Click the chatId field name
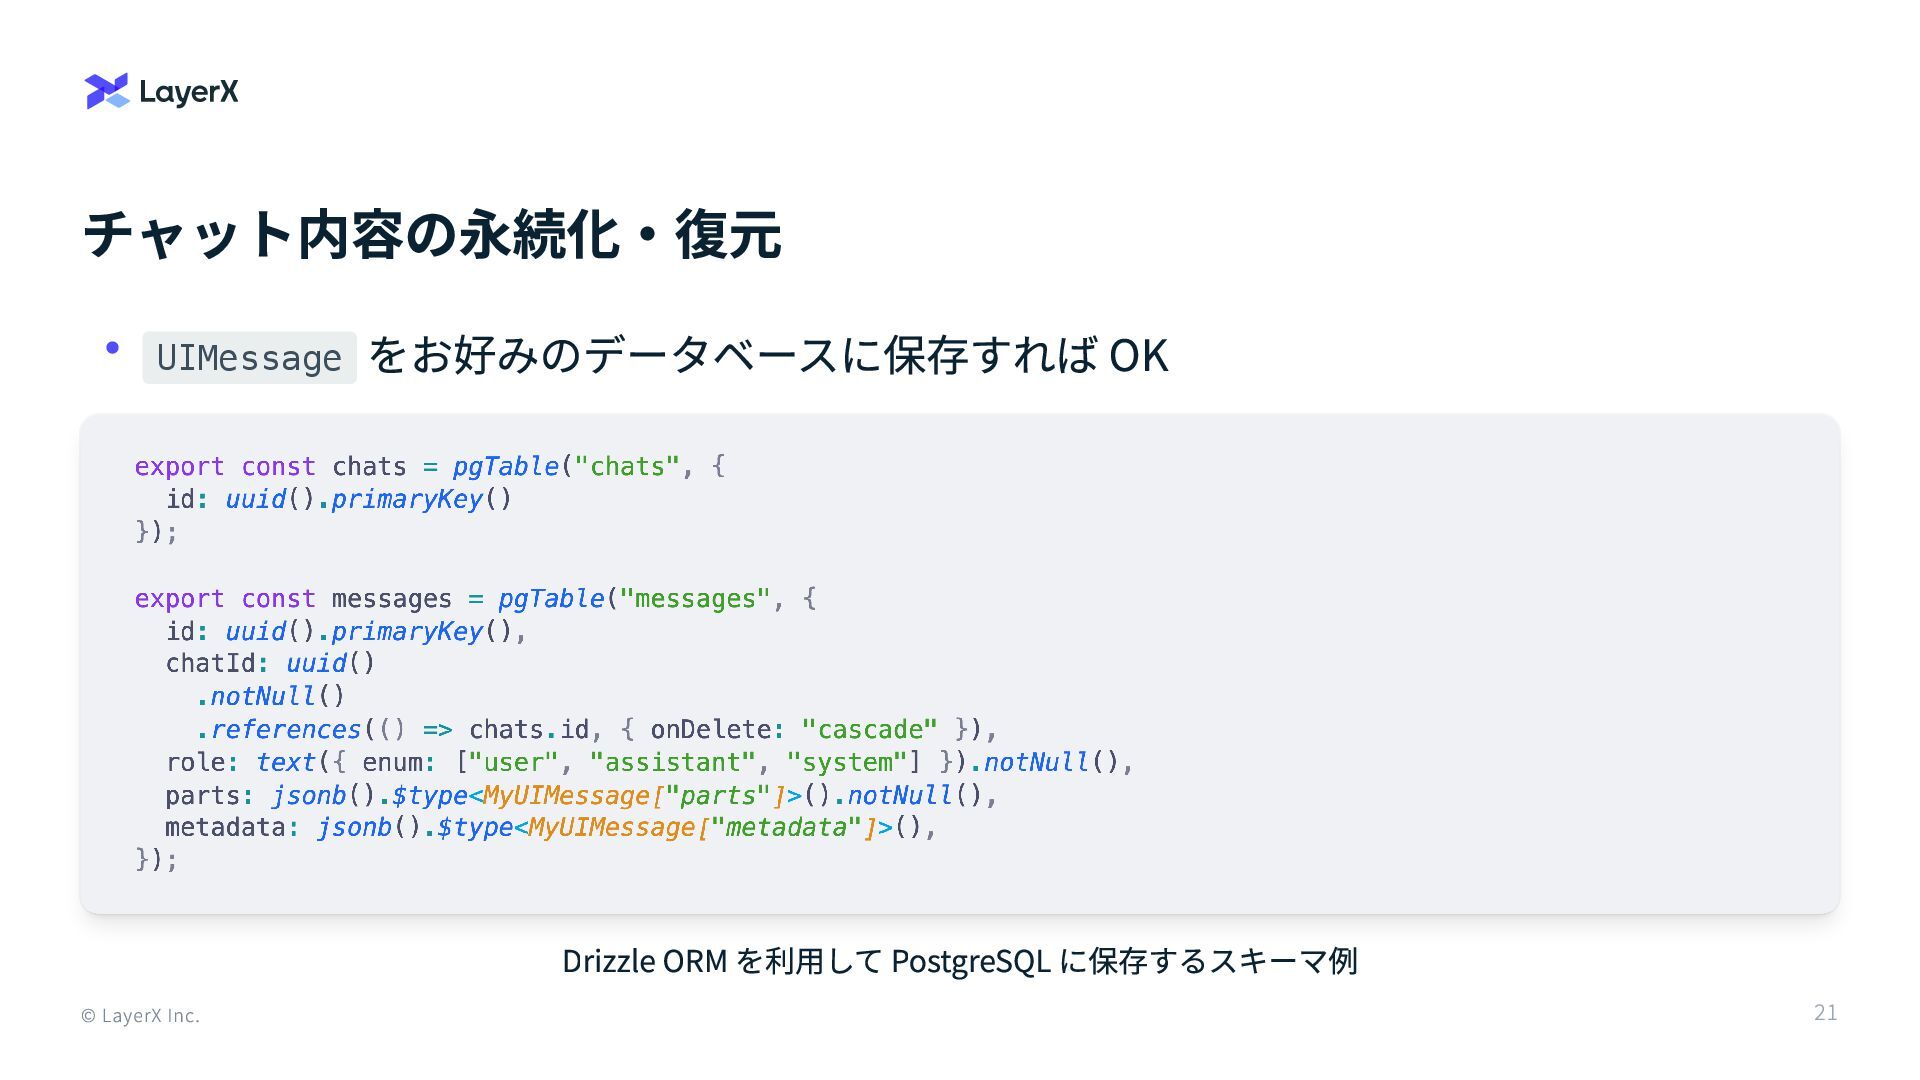This screenshot has width=1920, height=1080. point(210,664)
